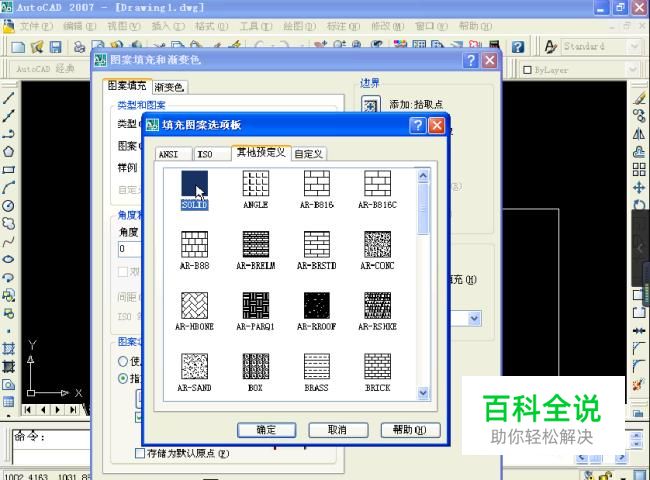Select the Polygon draw tool

[8, 152]
